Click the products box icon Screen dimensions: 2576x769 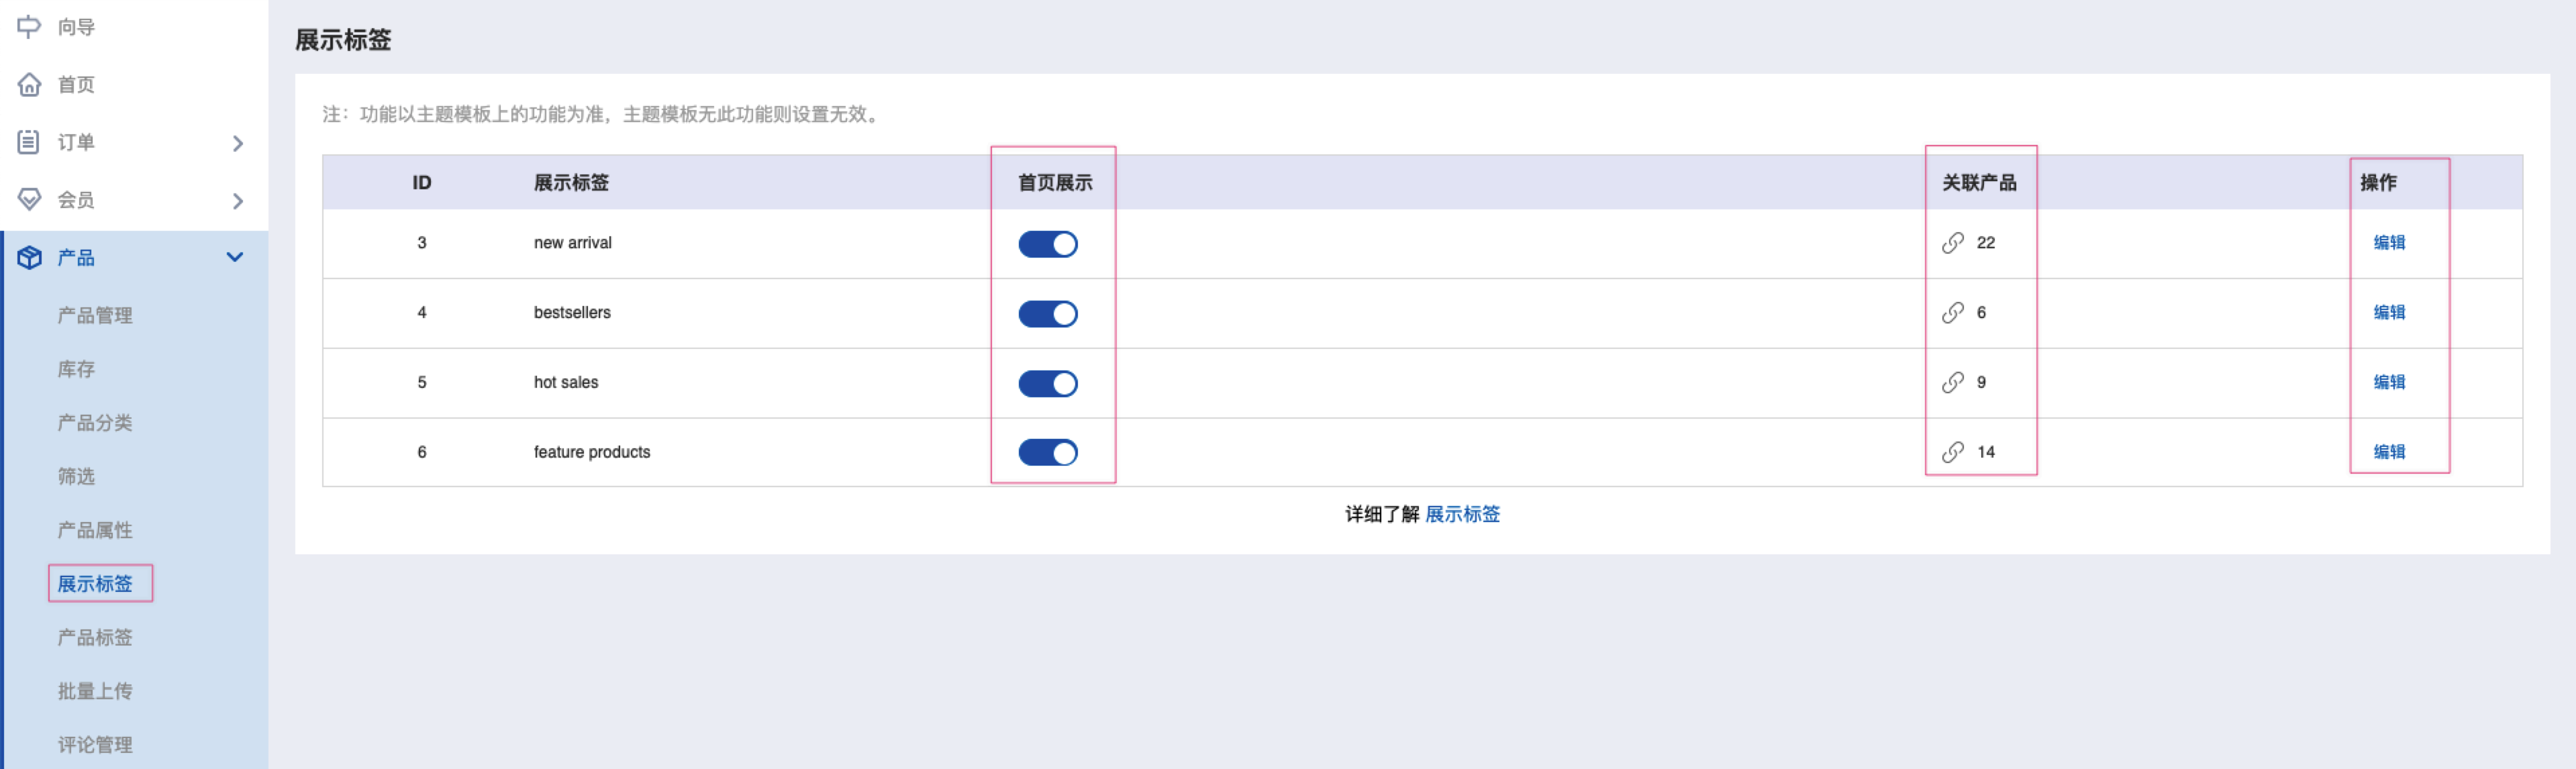coord(29,257)
